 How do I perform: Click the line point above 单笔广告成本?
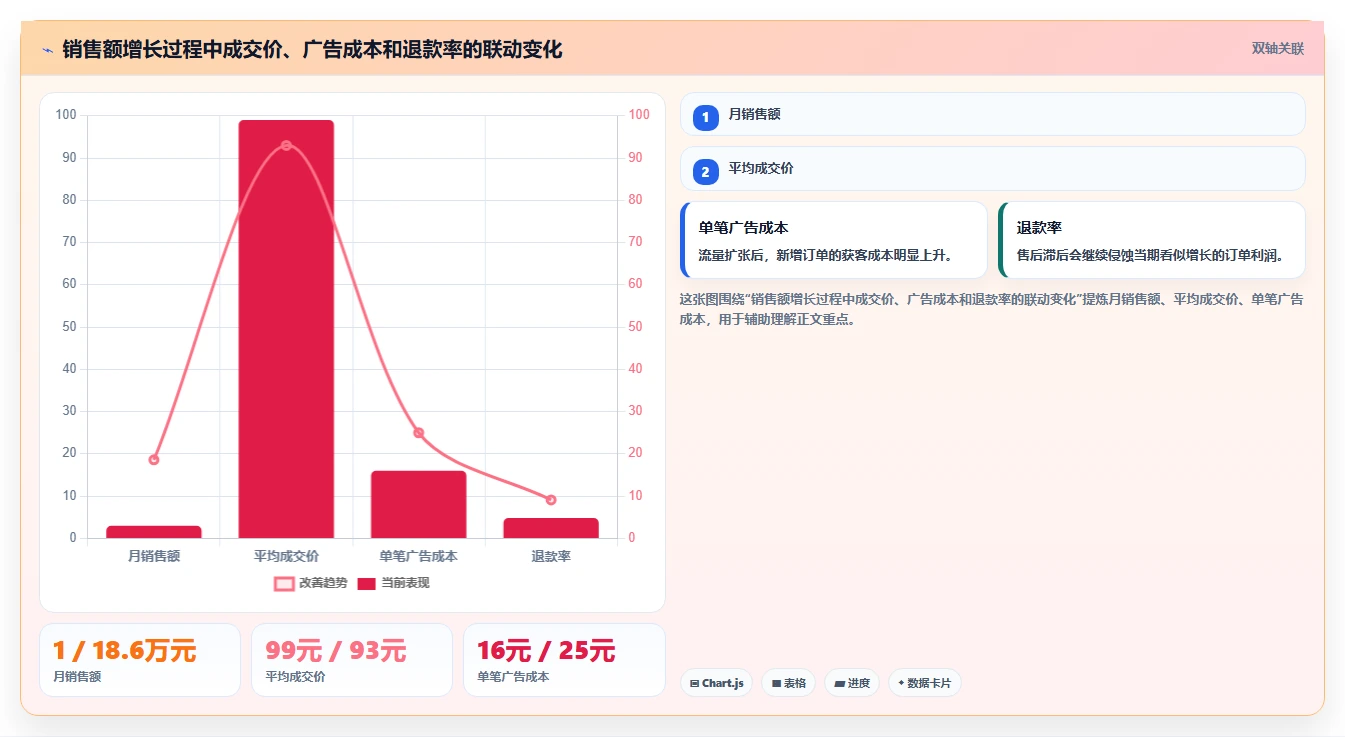click(419, 433)
